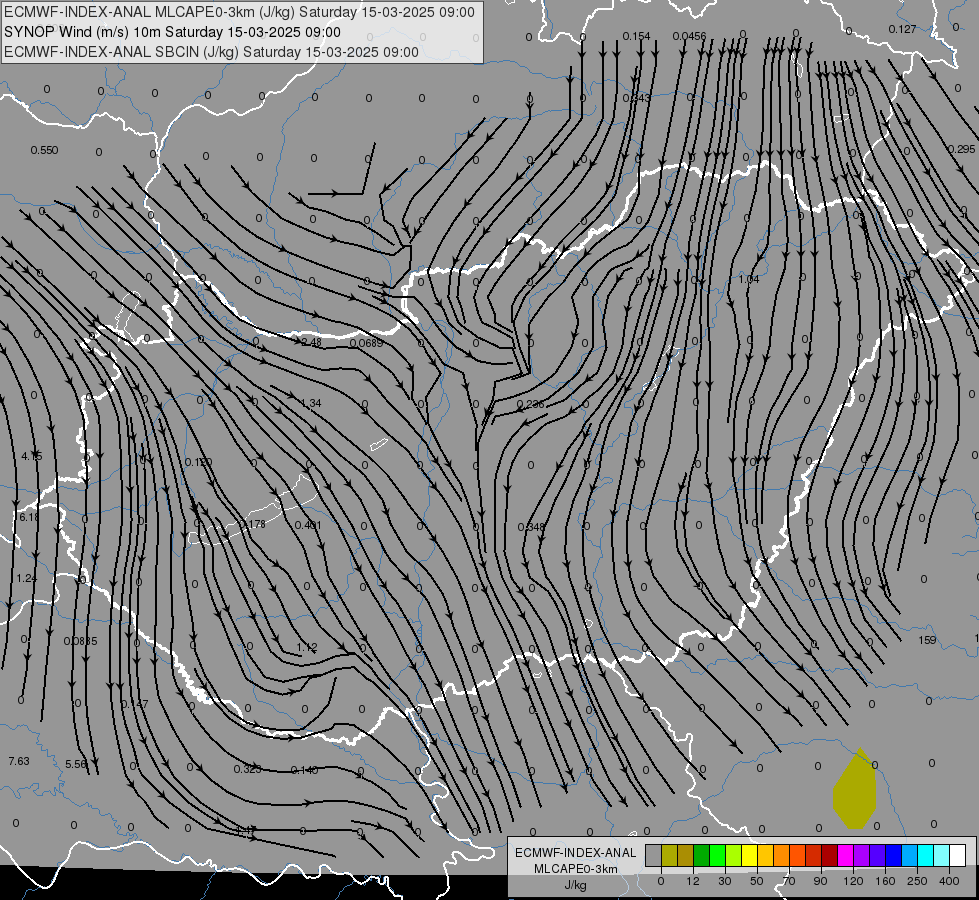Click the legend tick label 50
Image resolution: width=979 pixels, height=900 pixels.
(757, 881)
